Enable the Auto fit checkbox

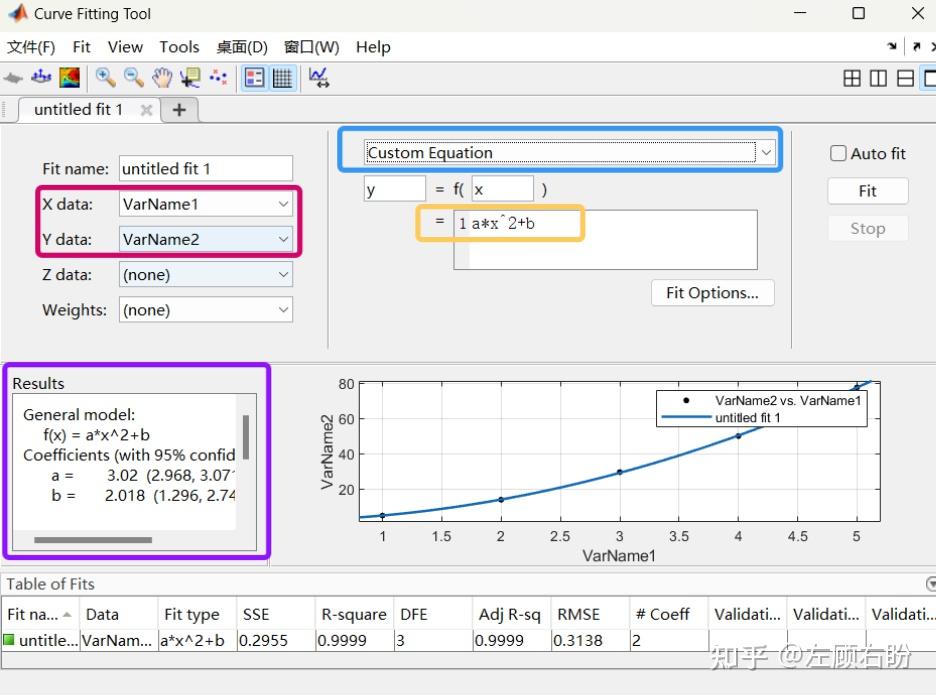tap(838, 153)
